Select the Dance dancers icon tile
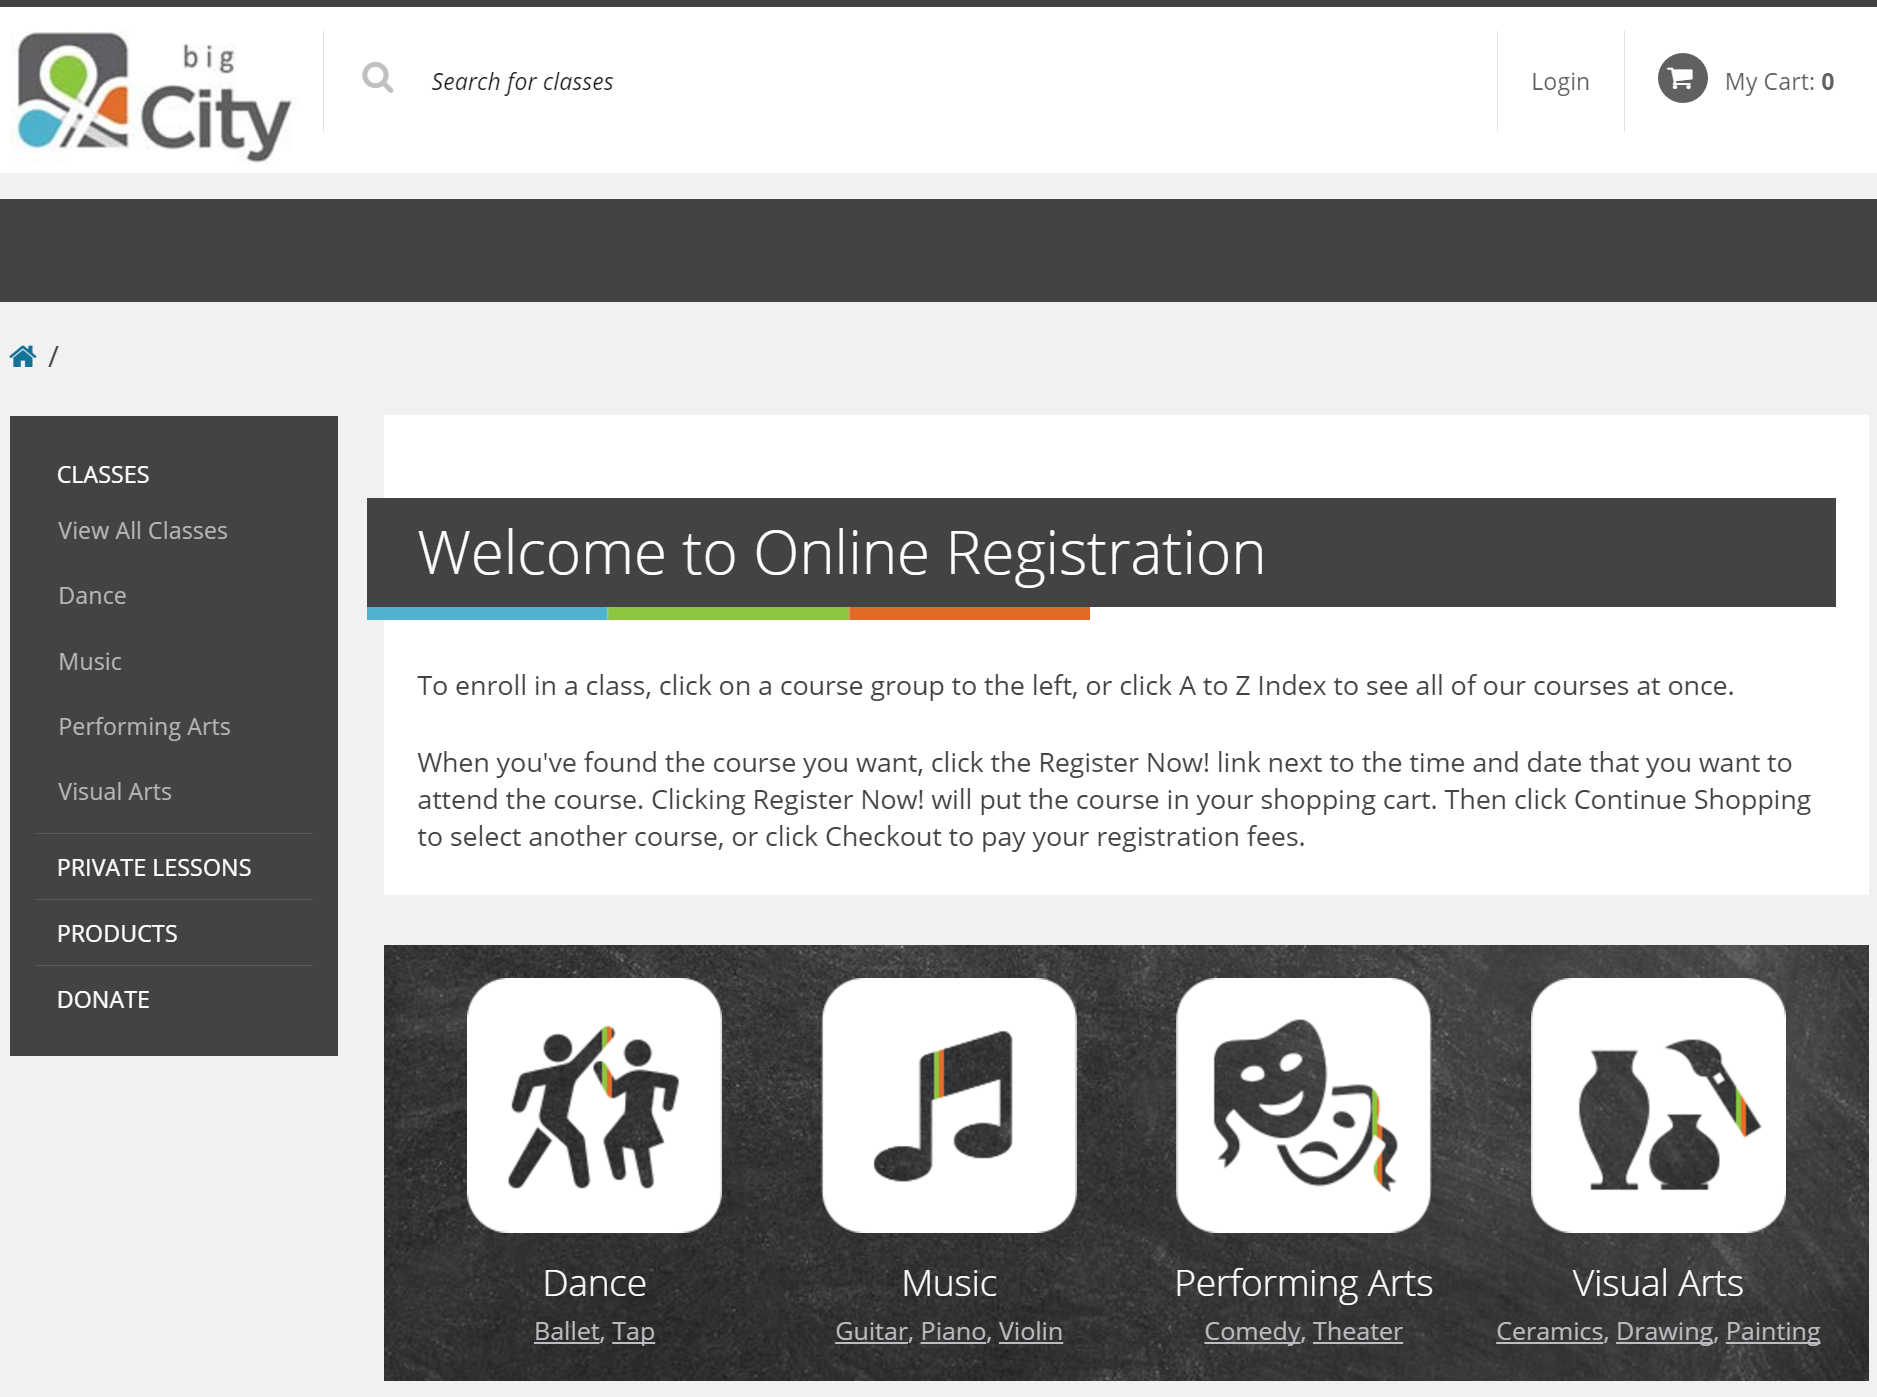Viewport: 1877px width, 1397px height. tap(594, 1105)
